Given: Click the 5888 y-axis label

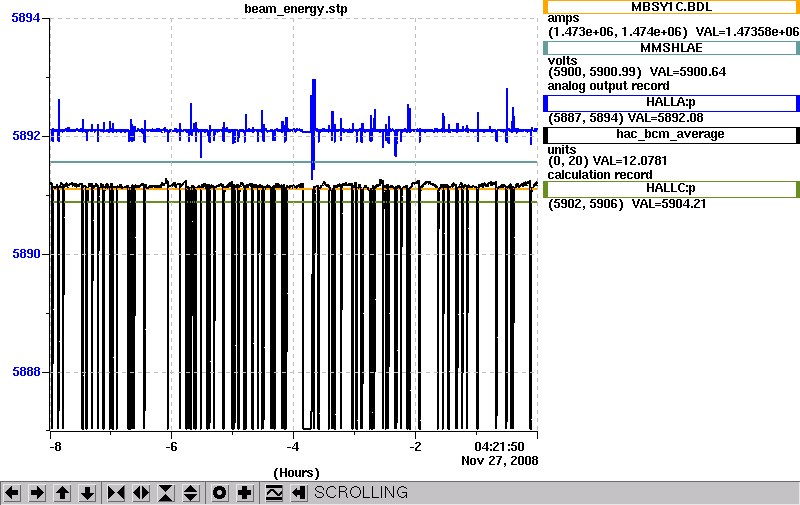Looking at the screenshot, I should point(26,372).
